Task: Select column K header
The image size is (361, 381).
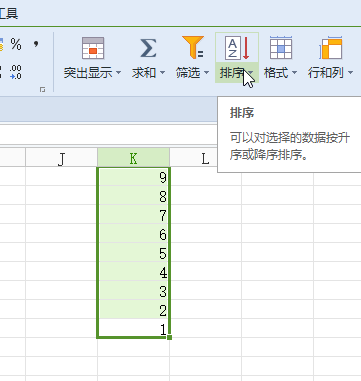Action: [x=133, y=157]
